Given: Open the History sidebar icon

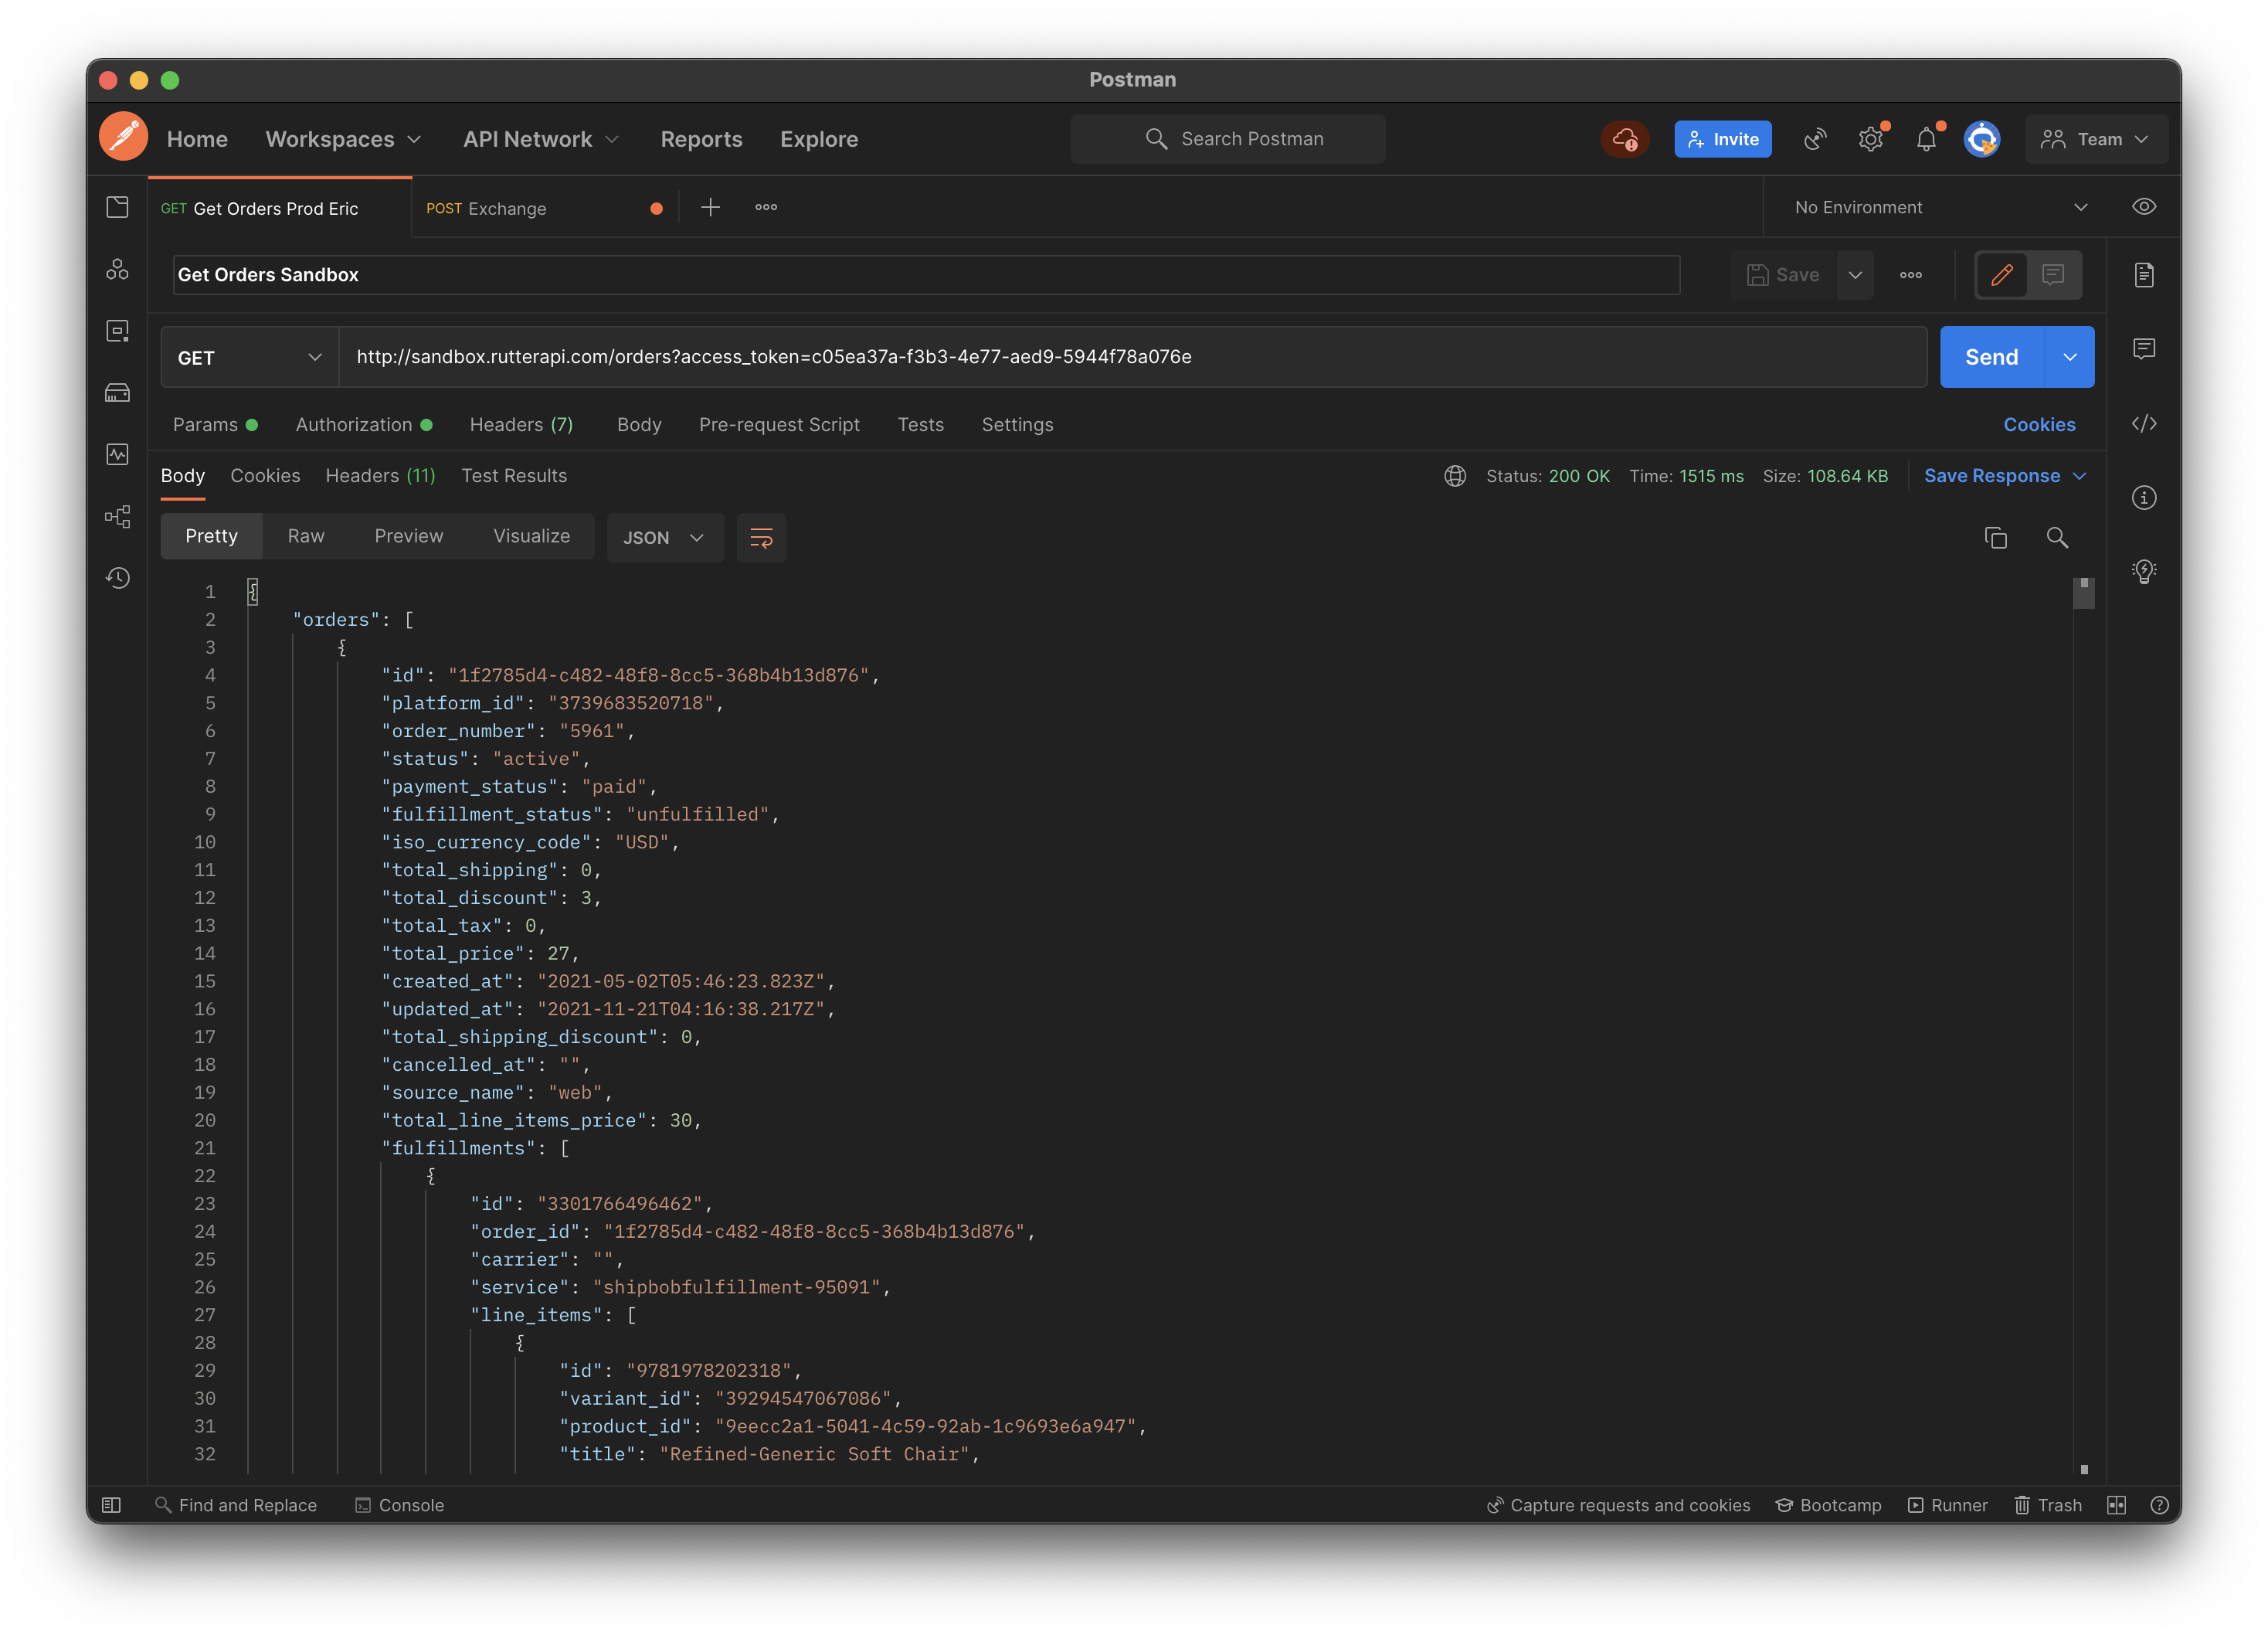Looking at the screenshot, I should [118, 578].
